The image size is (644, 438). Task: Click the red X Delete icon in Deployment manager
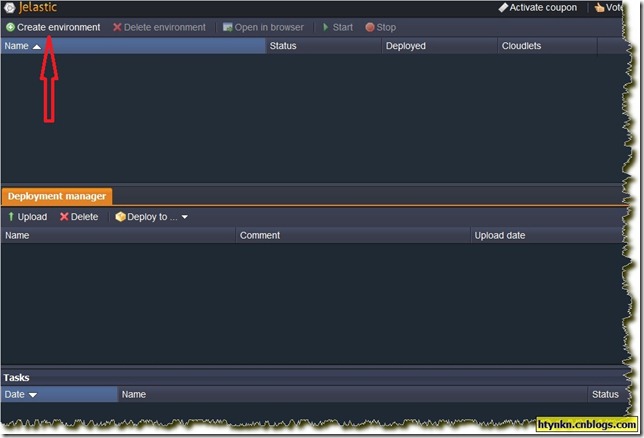64,217
